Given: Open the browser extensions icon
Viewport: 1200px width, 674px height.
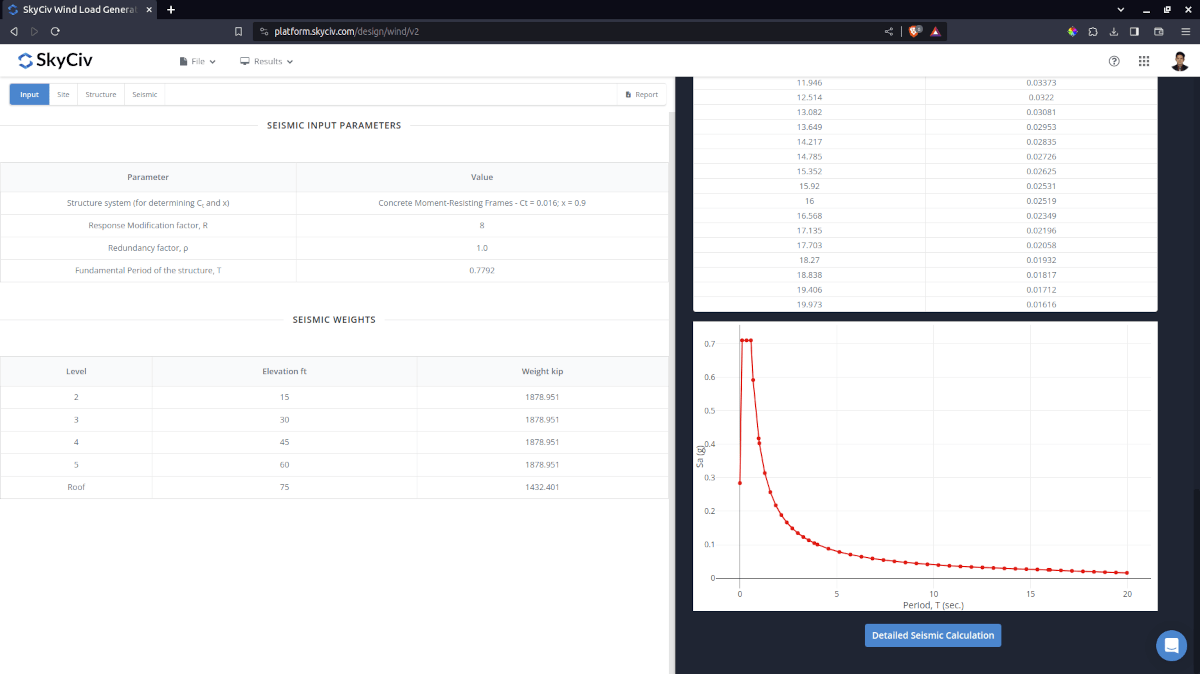Looking at the screenshot, I should (x=1092, y=31).
